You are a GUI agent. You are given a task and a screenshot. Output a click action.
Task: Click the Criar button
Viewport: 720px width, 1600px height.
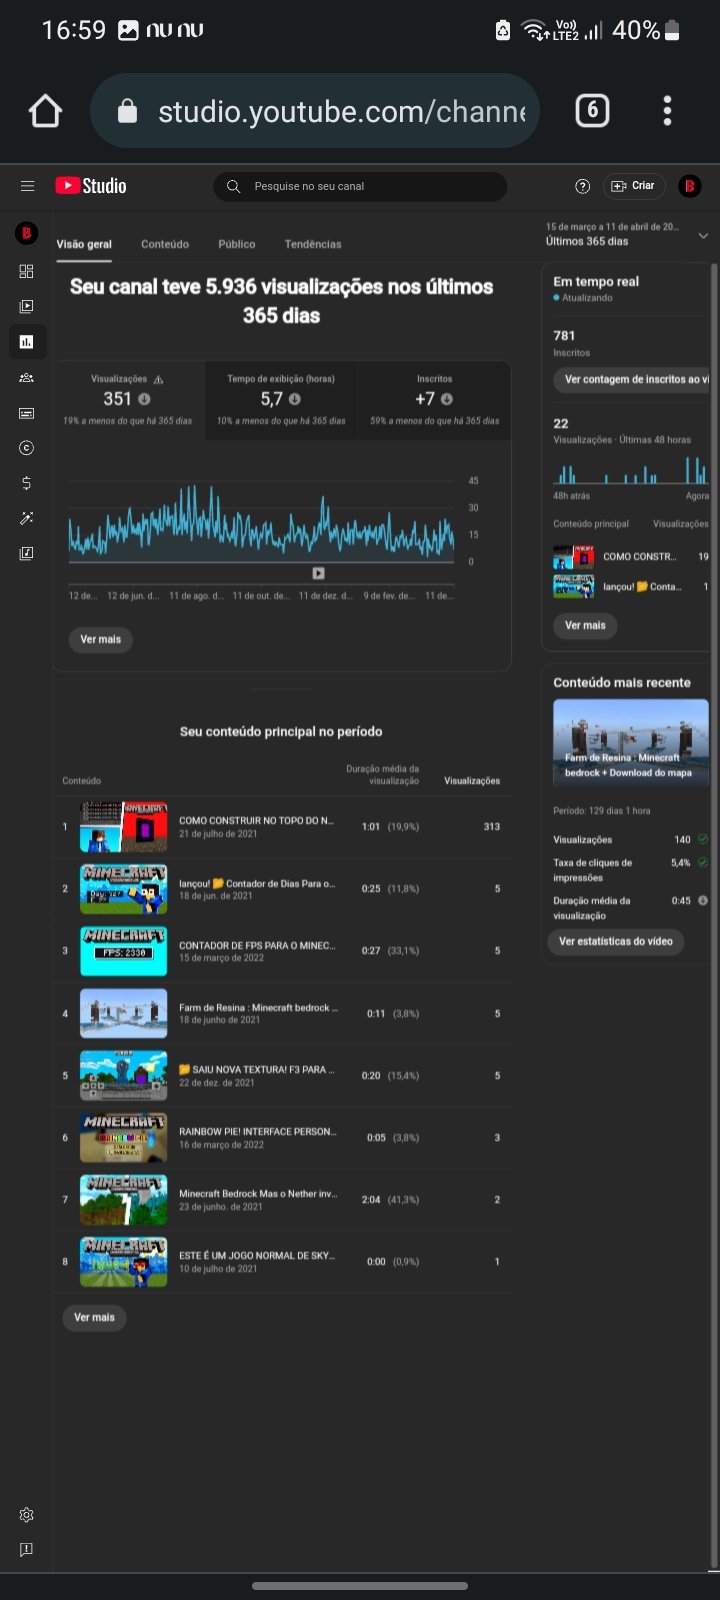632,186
